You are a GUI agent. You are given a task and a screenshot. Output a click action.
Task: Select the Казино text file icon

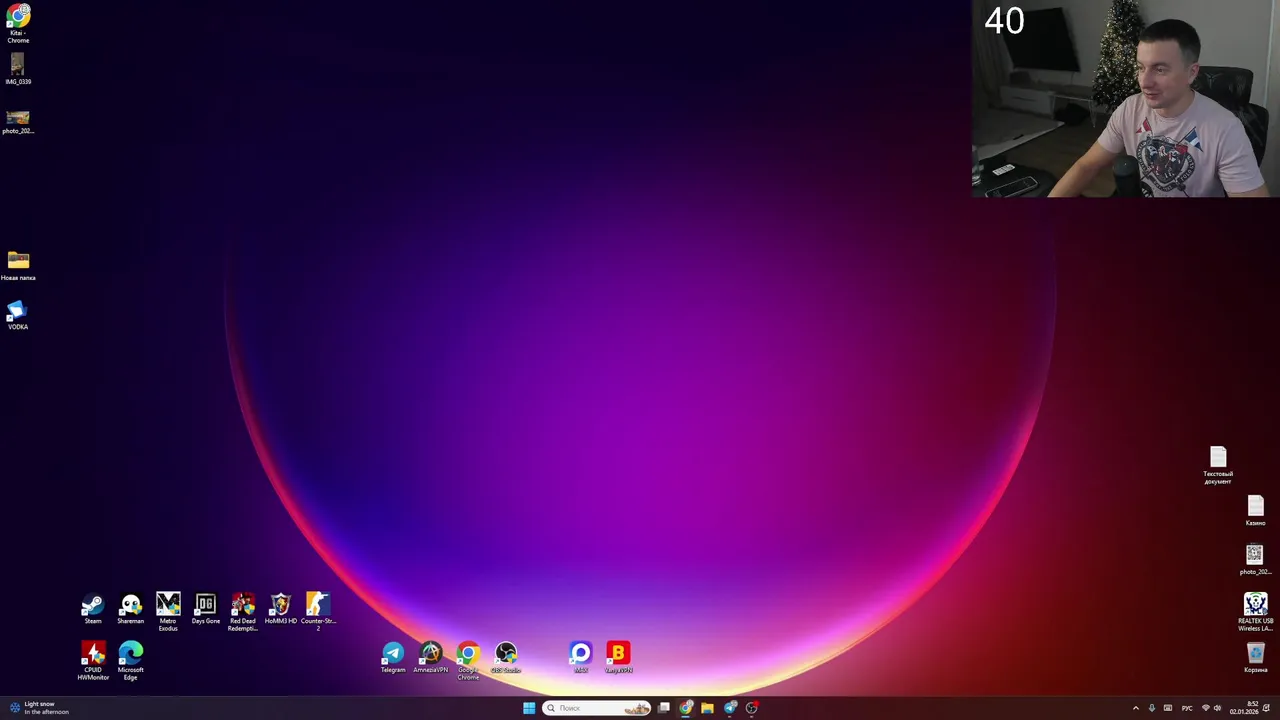coord(1256,511)
